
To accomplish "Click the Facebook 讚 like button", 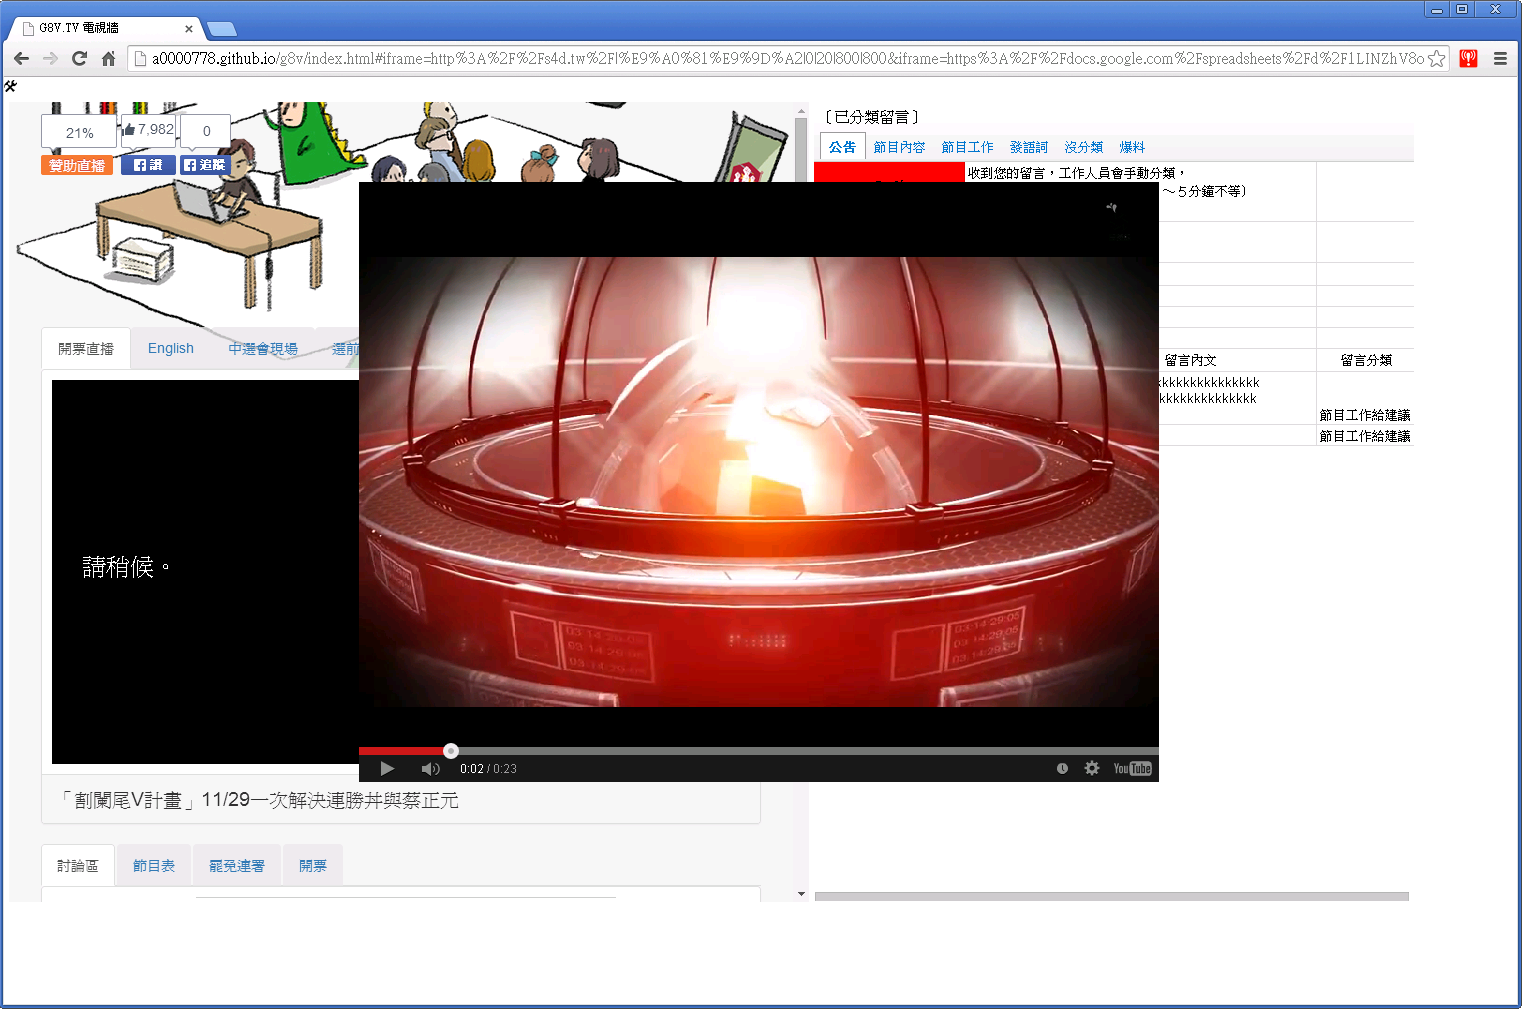I will [148, 165].
